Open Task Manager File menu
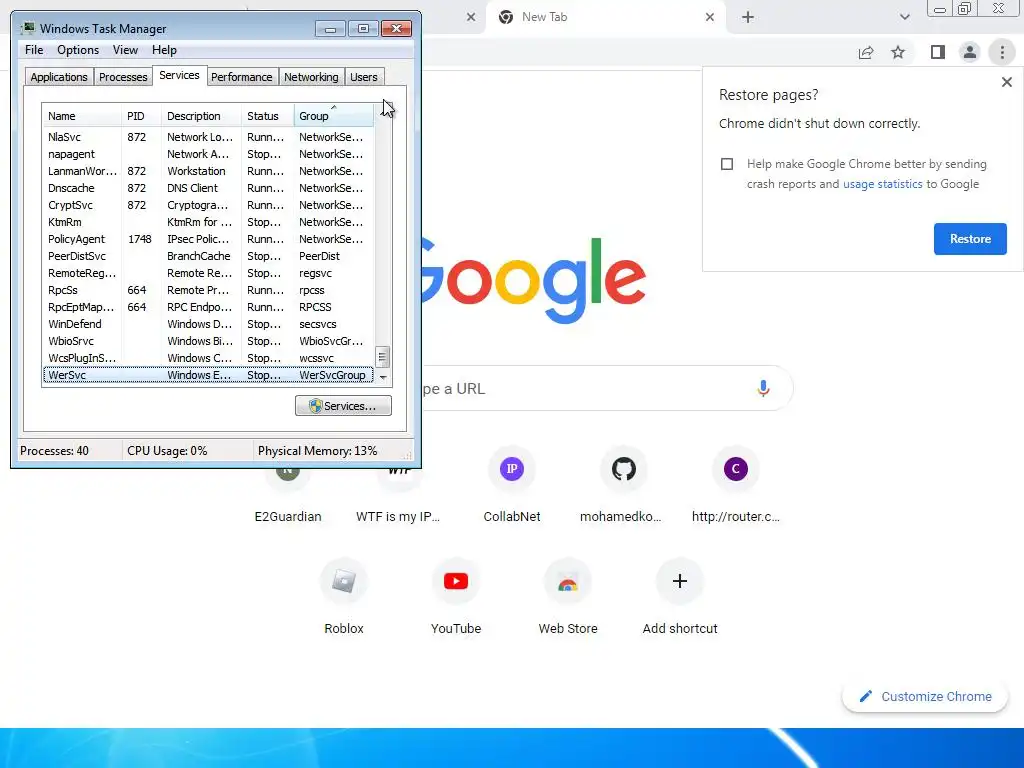Image resolution: width=1024 pixels, height=768 pixels. (x=34, y=50)
